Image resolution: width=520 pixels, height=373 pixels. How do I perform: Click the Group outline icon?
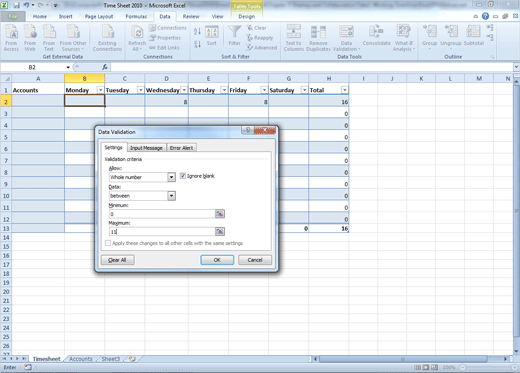point(429,37)
